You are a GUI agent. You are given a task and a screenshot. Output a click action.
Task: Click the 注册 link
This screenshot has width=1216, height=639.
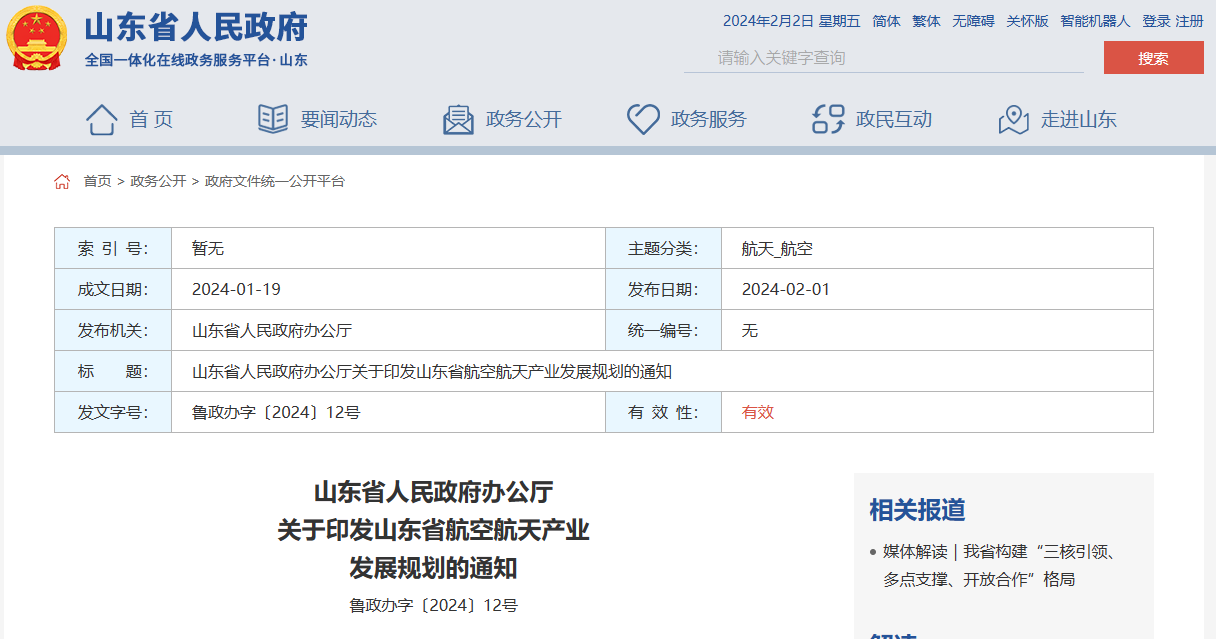point(1189,21)
